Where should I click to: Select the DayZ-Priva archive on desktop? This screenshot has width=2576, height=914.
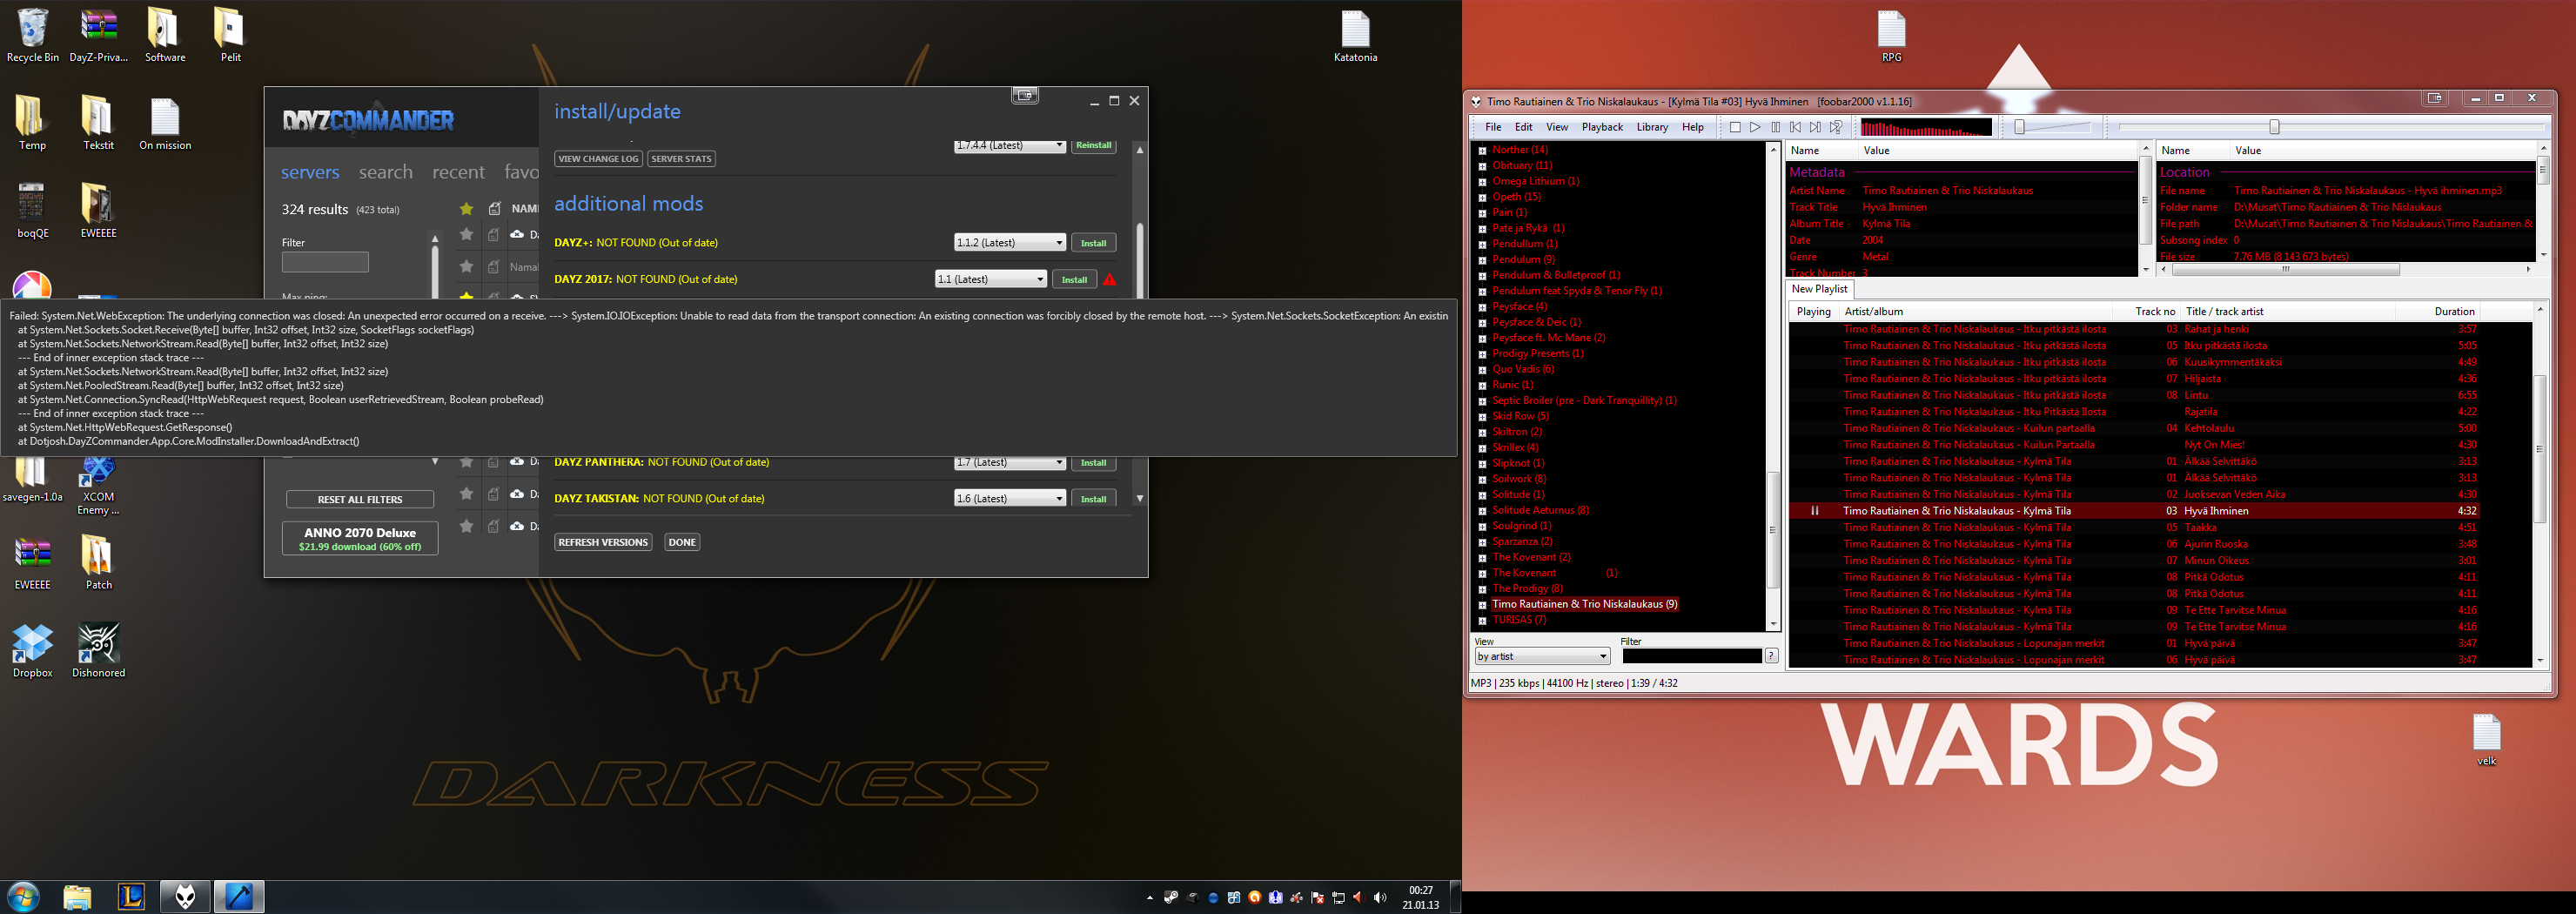tap(98, 36)
